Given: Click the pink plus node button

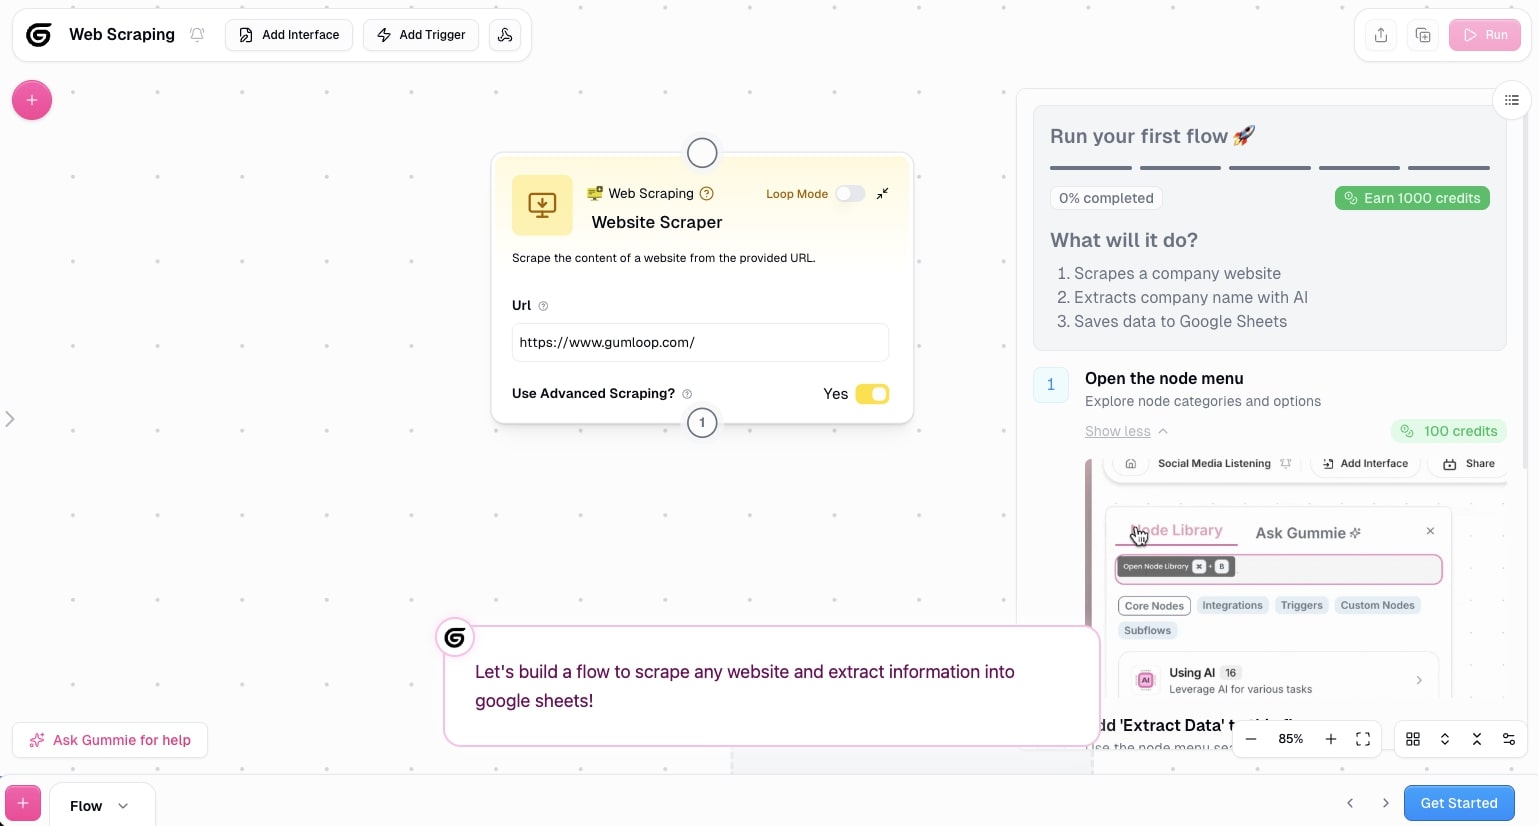Looking at the screenshot, I should tap(32, 100).
